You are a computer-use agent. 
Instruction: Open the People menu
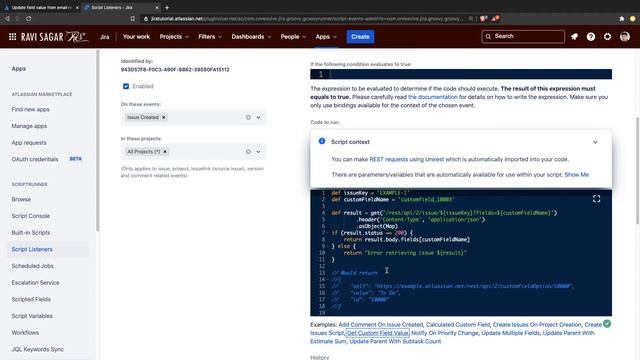tap(293, 37)
